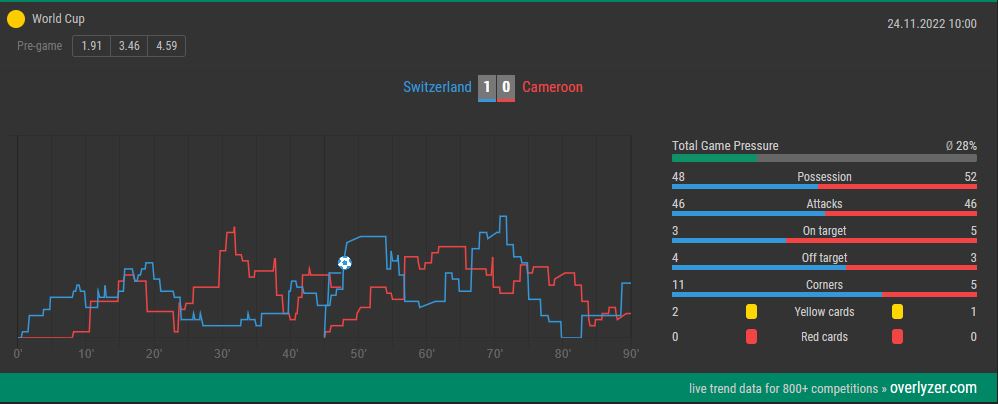The width and height of the screenshot is (998, 404).
Task: Click Switzerland's yellow card icon
Action: [752, 312]
